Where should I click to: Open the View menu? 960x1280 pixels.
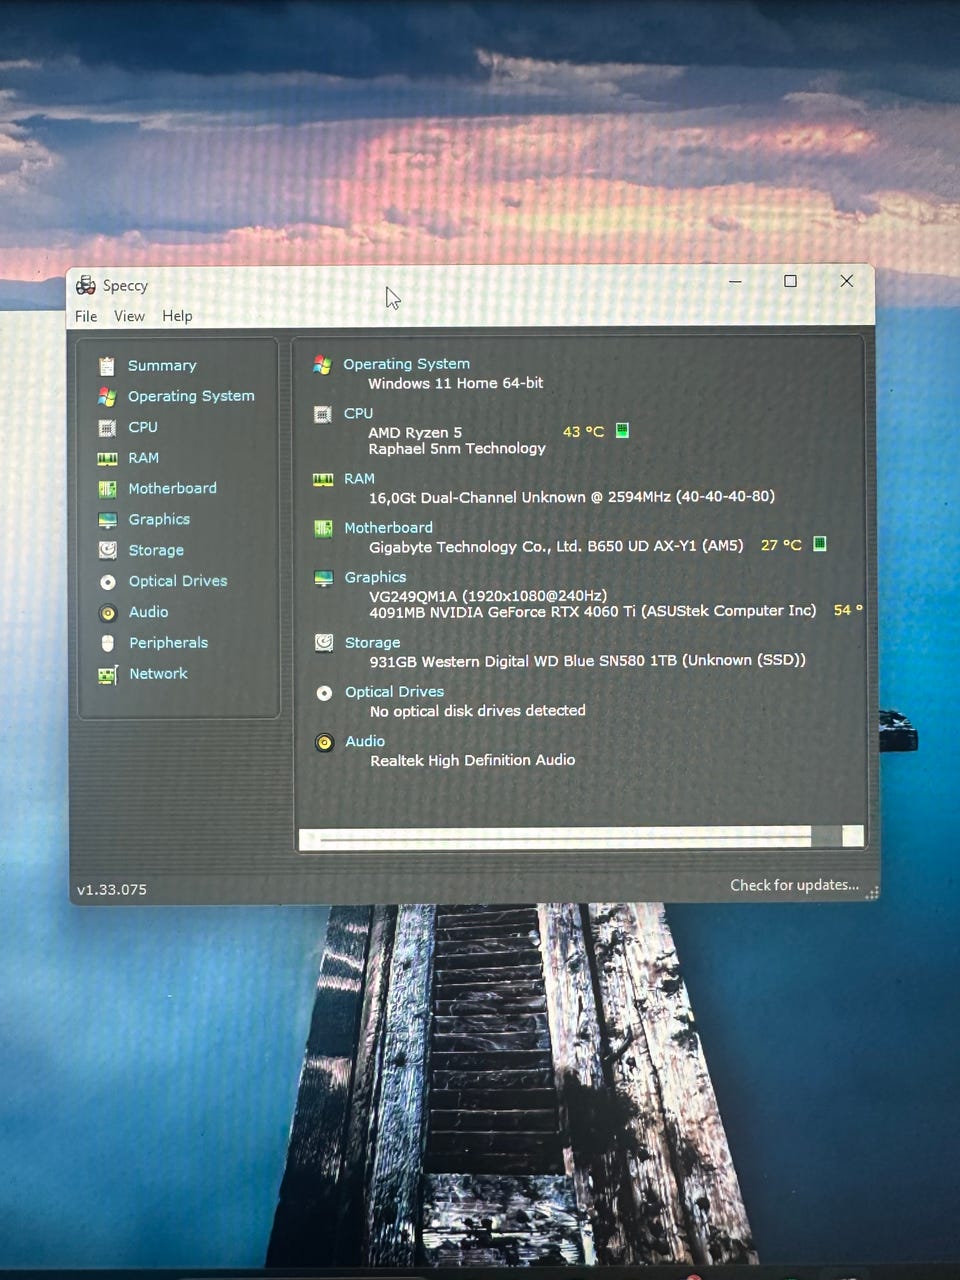pos(129,316)
